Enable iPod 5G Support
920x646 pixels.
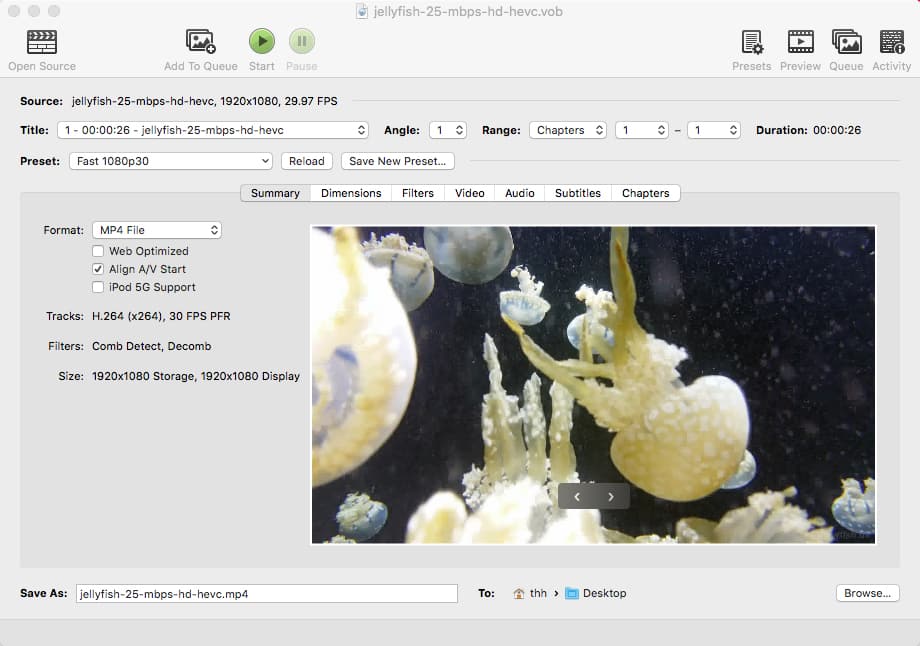click(97, 287)
